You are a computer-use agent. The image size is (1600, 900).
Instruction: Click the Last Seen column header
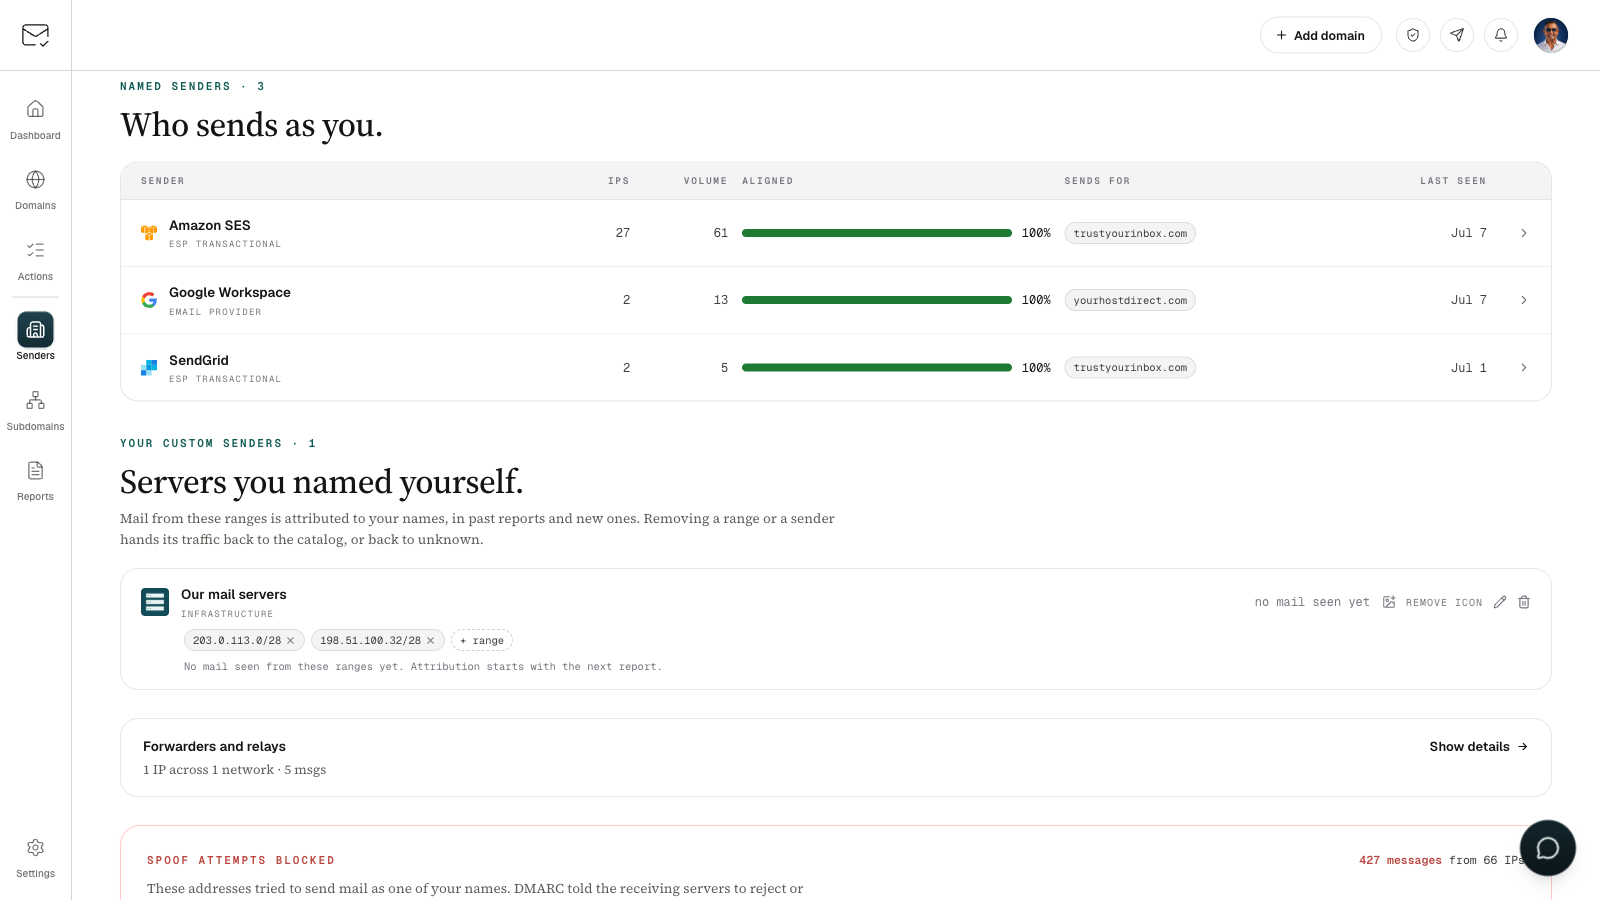point(1453,181)
